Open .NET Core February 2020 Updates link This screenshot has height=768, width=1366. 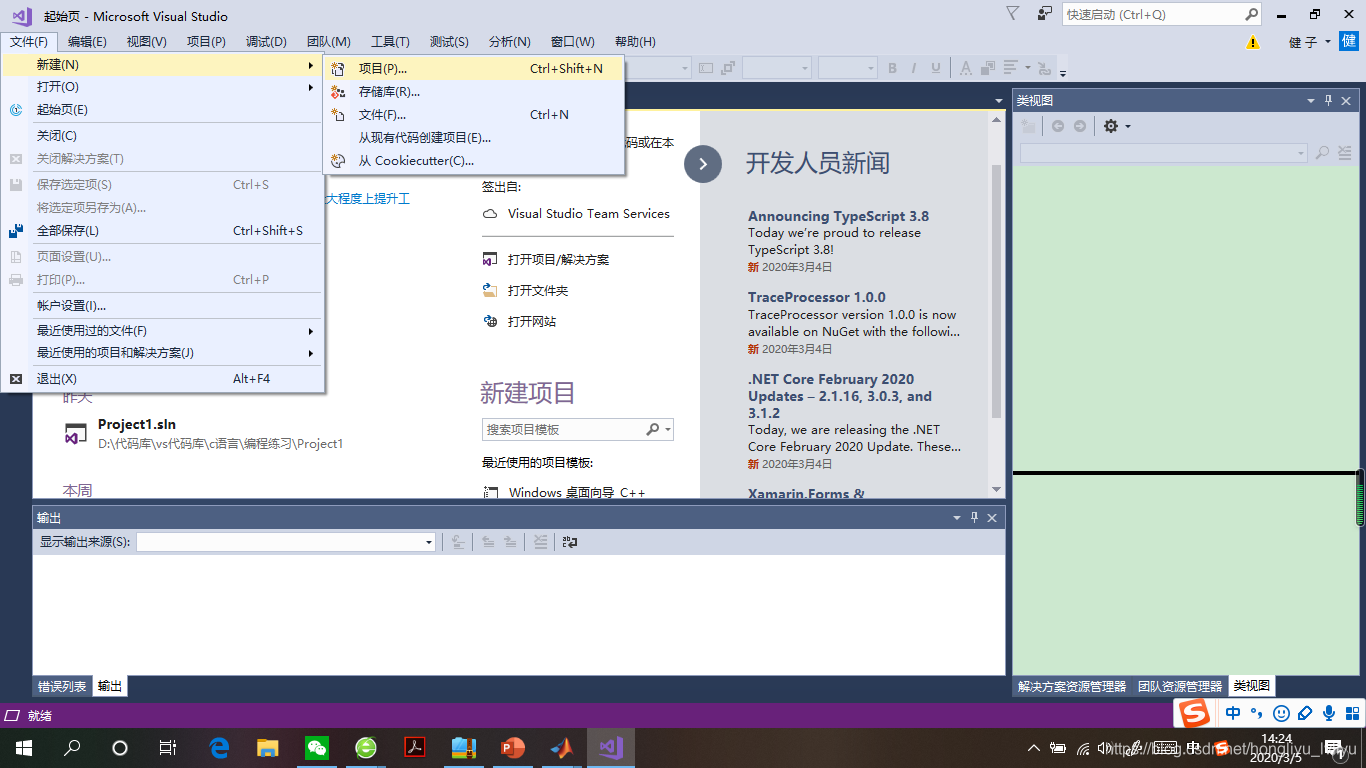[840, 396]
